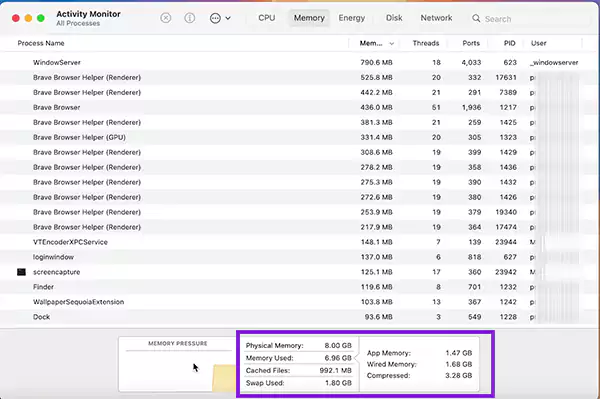Toggle the sort arrow in Memory column

coord(391,44)
